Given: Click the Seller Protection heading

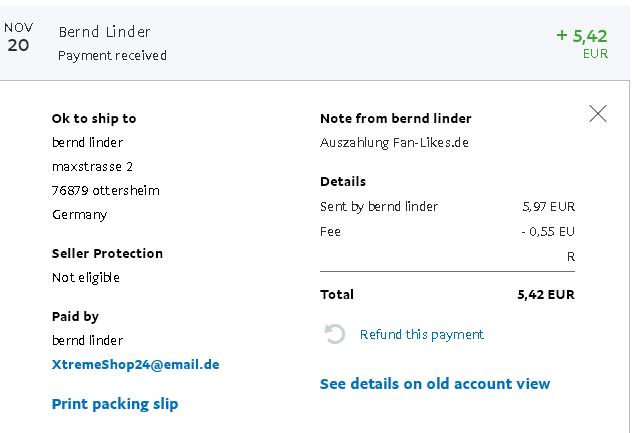Looking at the screenshot, I should tap(107, 253).
